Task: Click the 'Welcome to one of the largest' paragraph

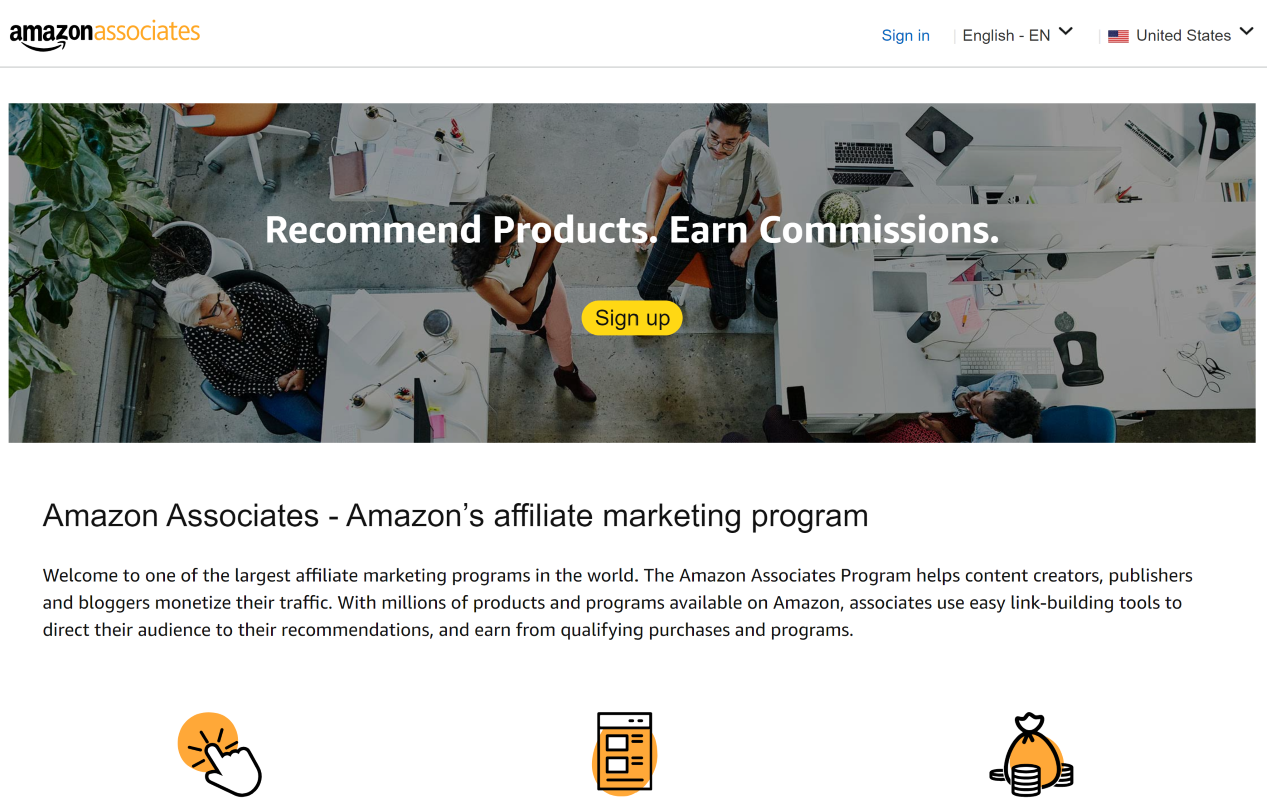Action: coord(618,603)
